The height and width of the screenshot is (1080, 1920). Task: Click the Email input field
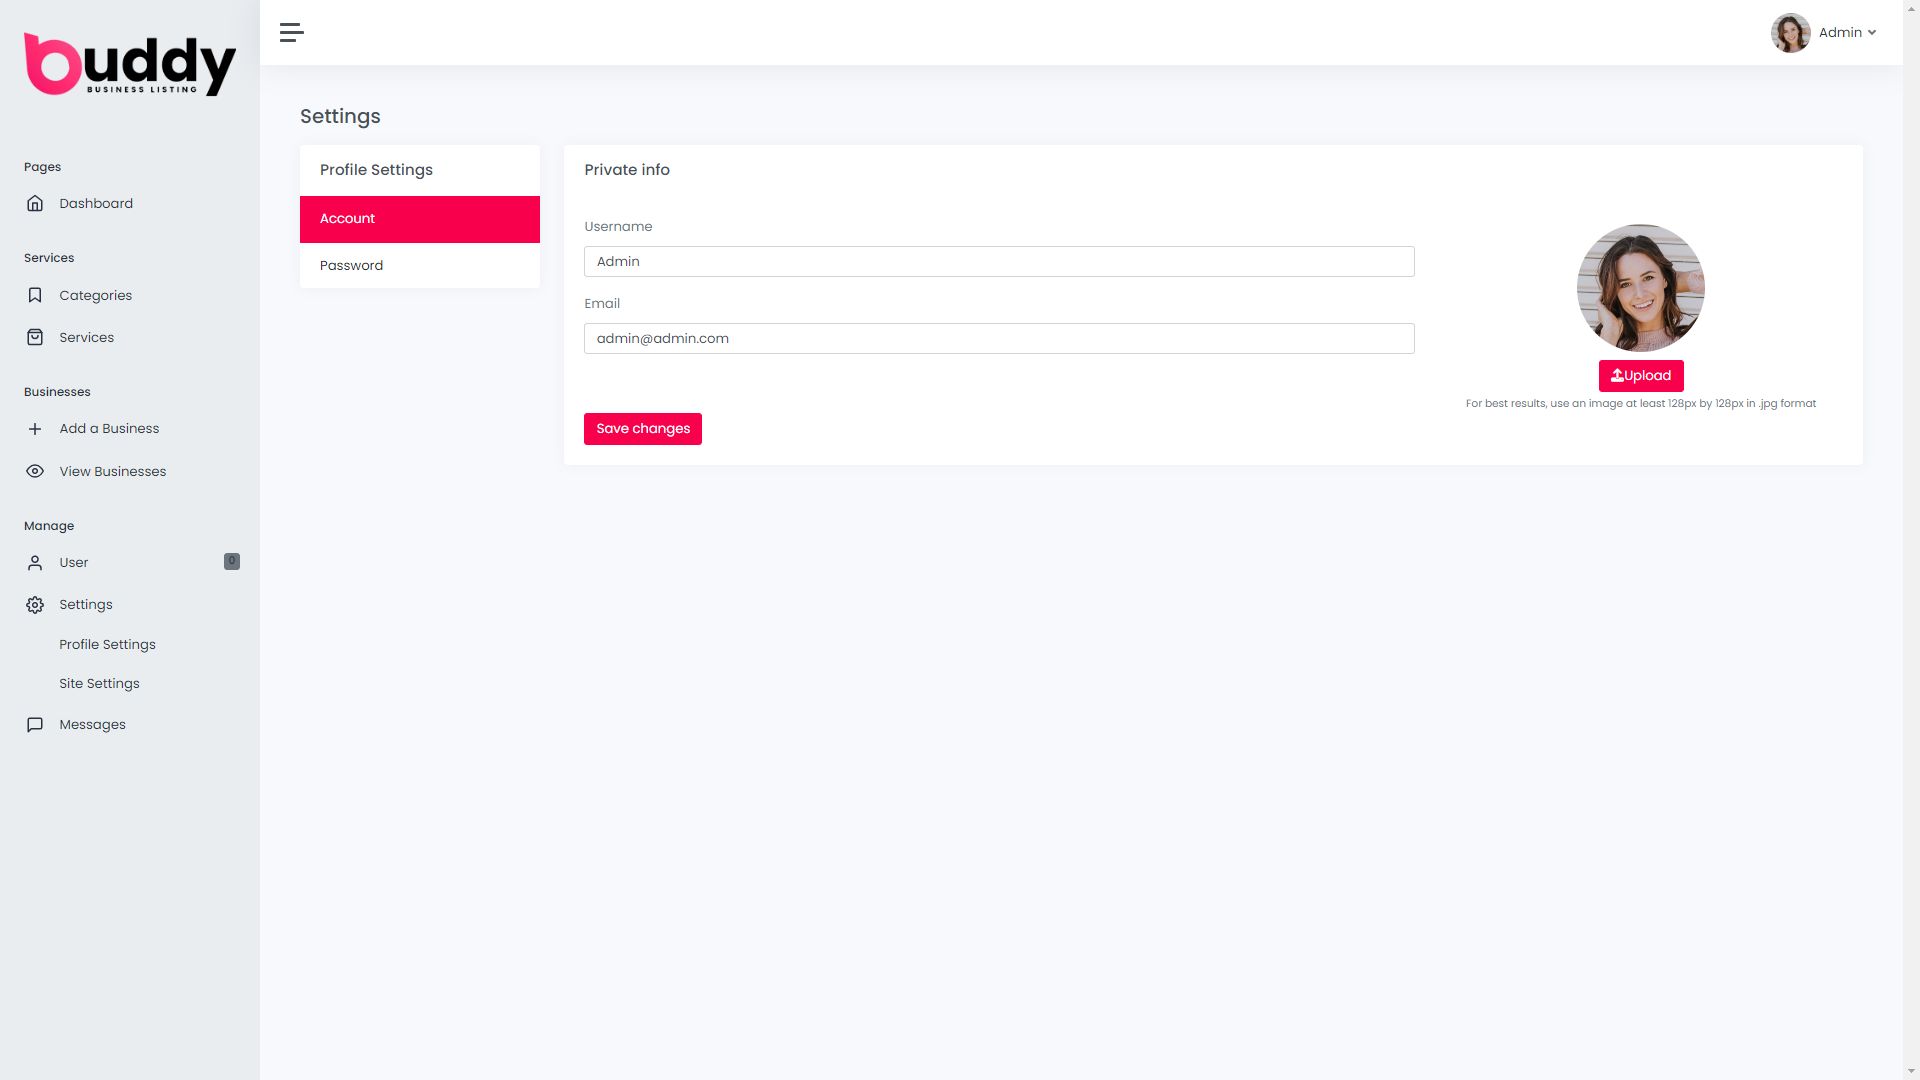tap(998, 339)
